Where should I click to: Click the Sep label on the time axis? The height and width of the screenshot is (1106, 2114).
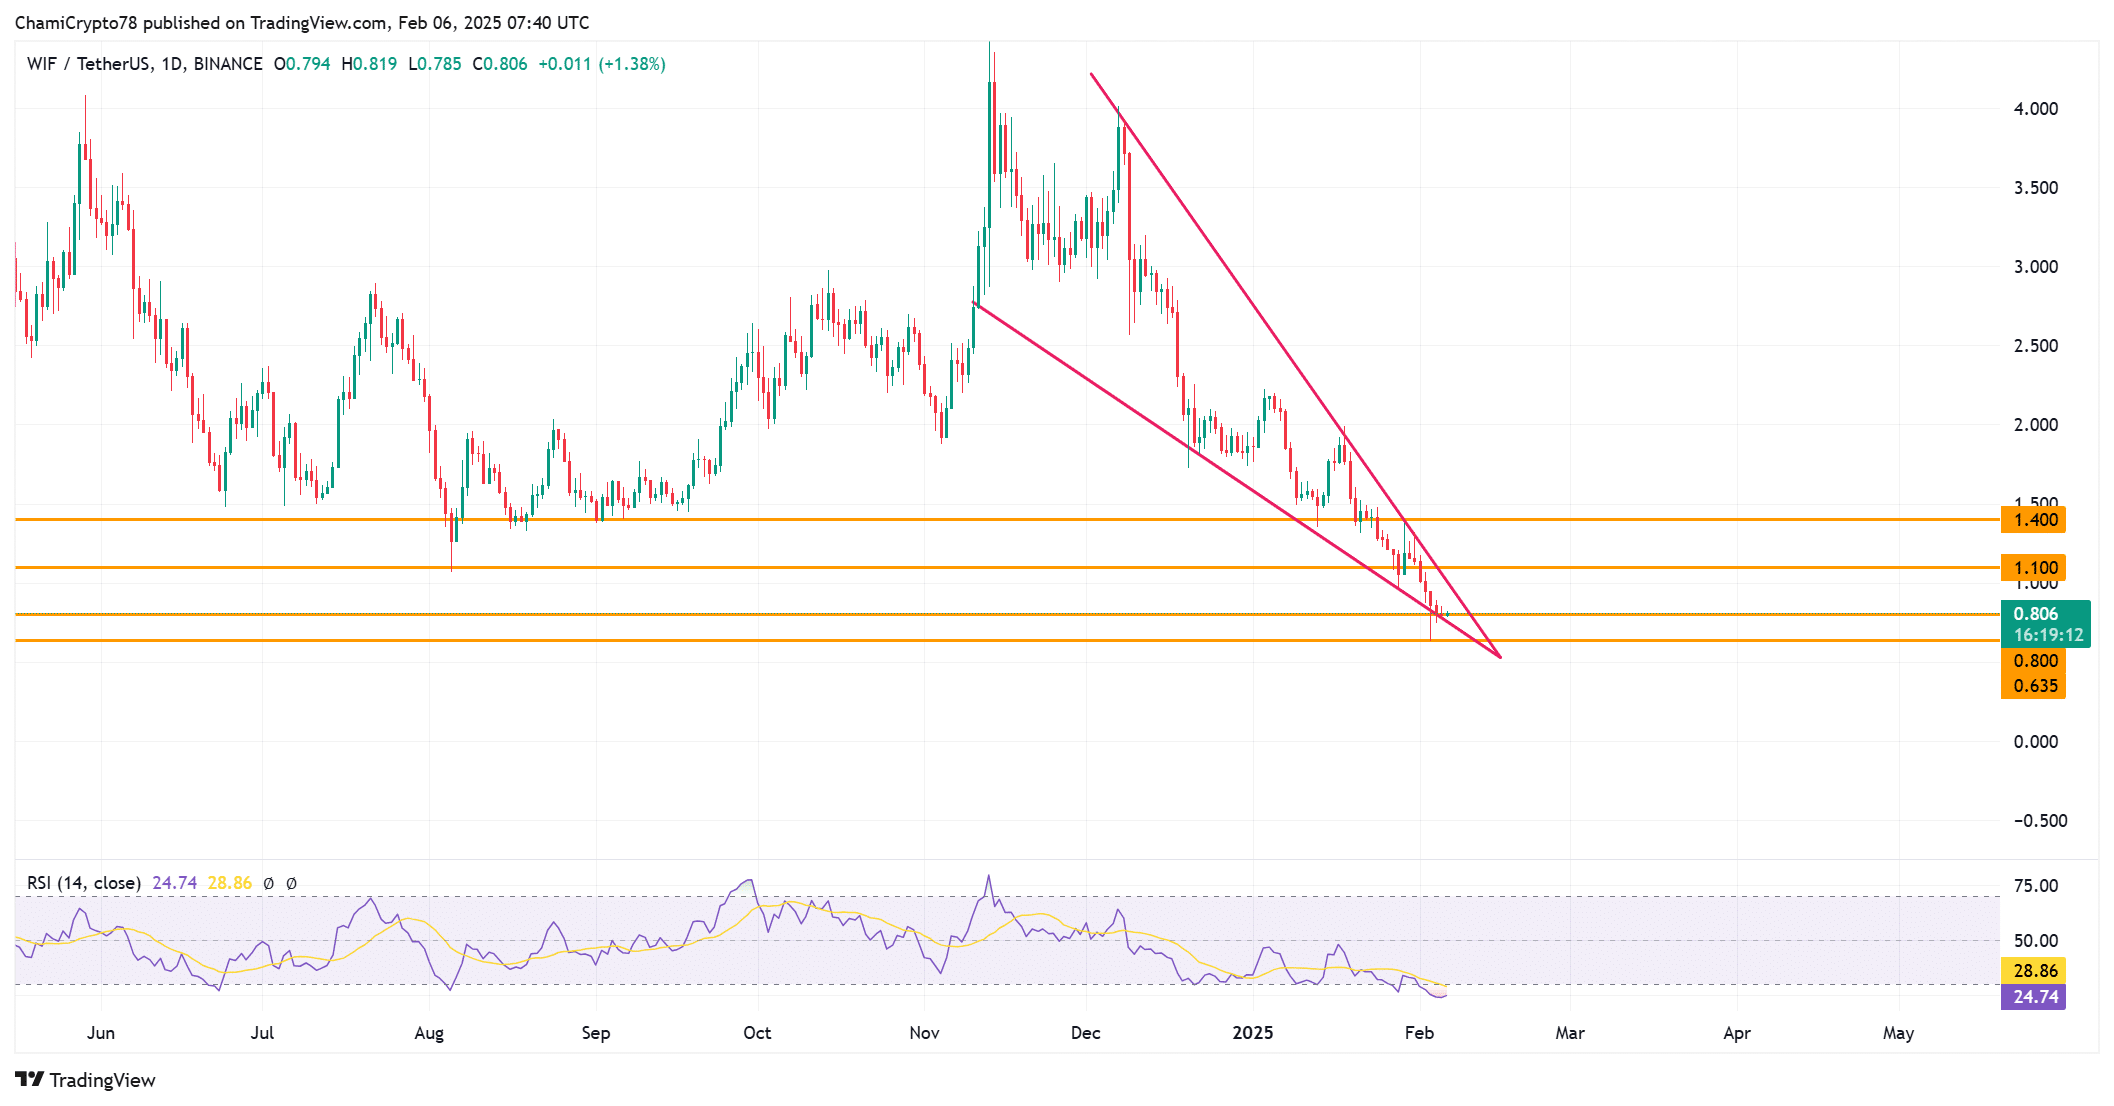(596, 1033)
